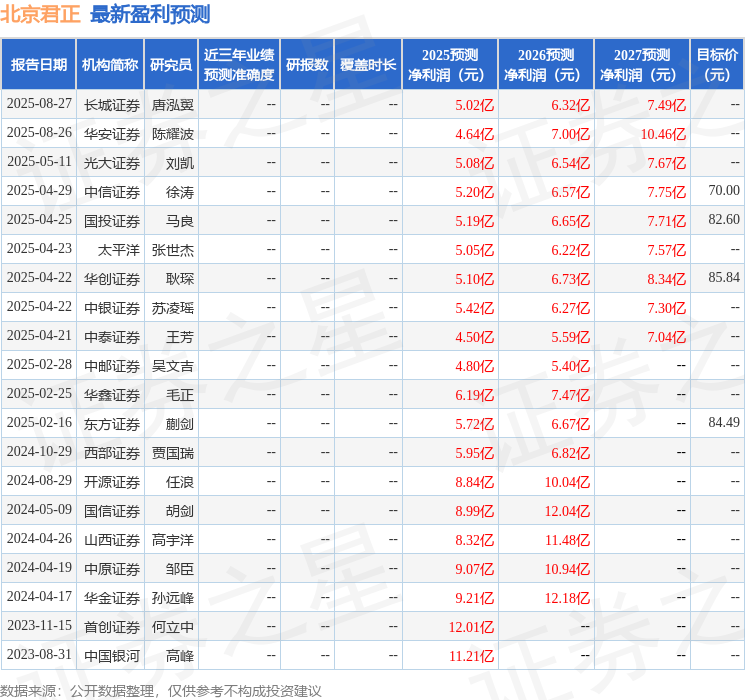Screen dimensions: 745x700
Task: Select analyst 吴文吉
Action: 173,366
